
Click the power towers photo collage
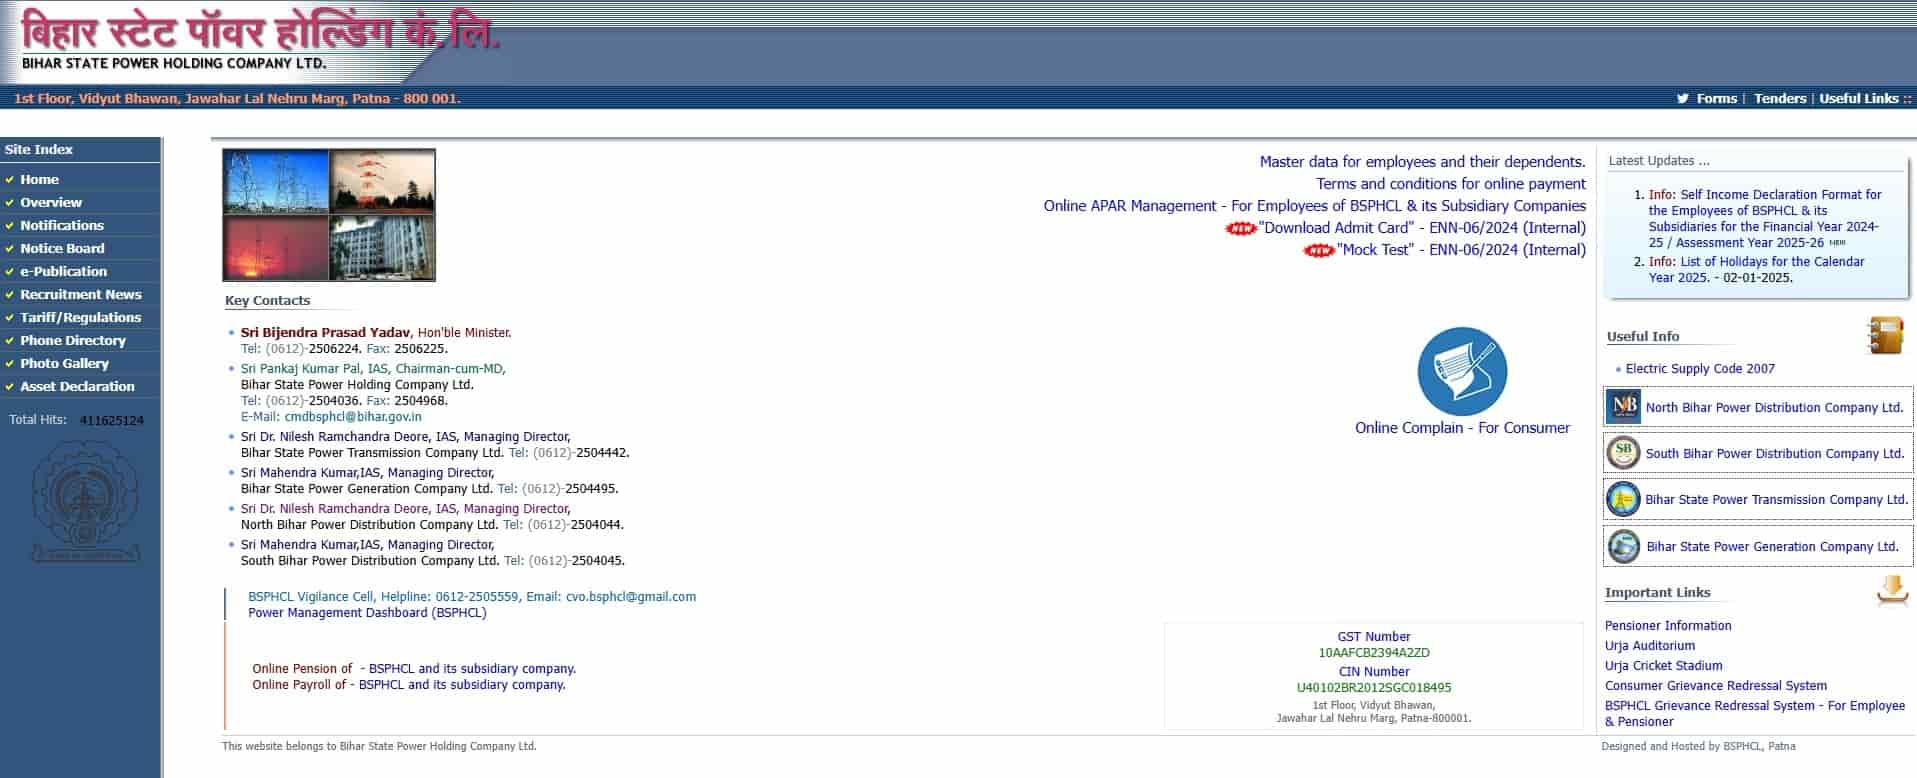(x=329, y=215)
